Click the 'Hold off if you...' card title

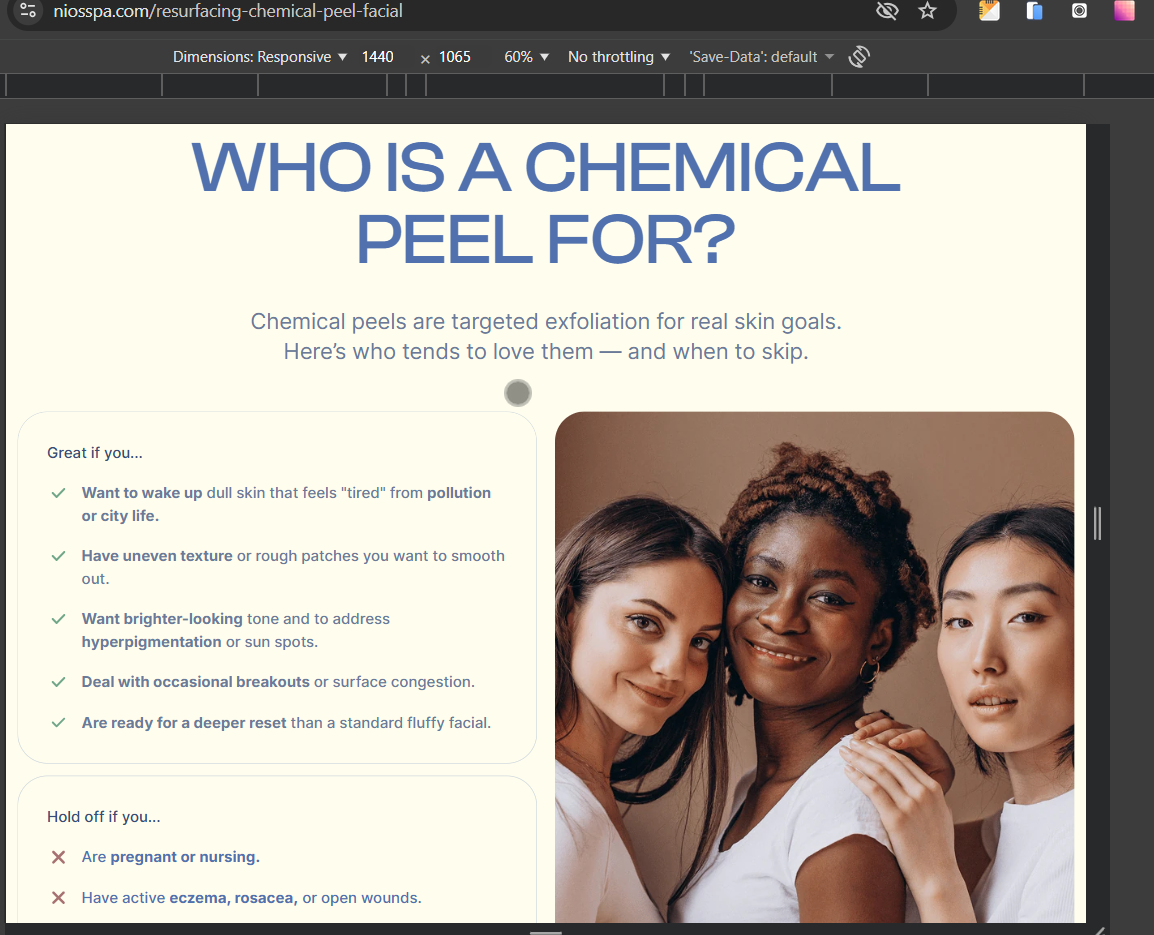[104, 816]
